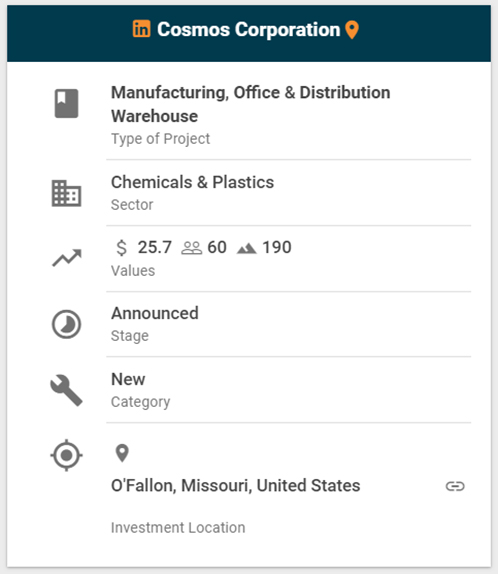The height and width of the screenshot is (574, 498).
Task: Click the New category entry
Action: coord(128,379)
